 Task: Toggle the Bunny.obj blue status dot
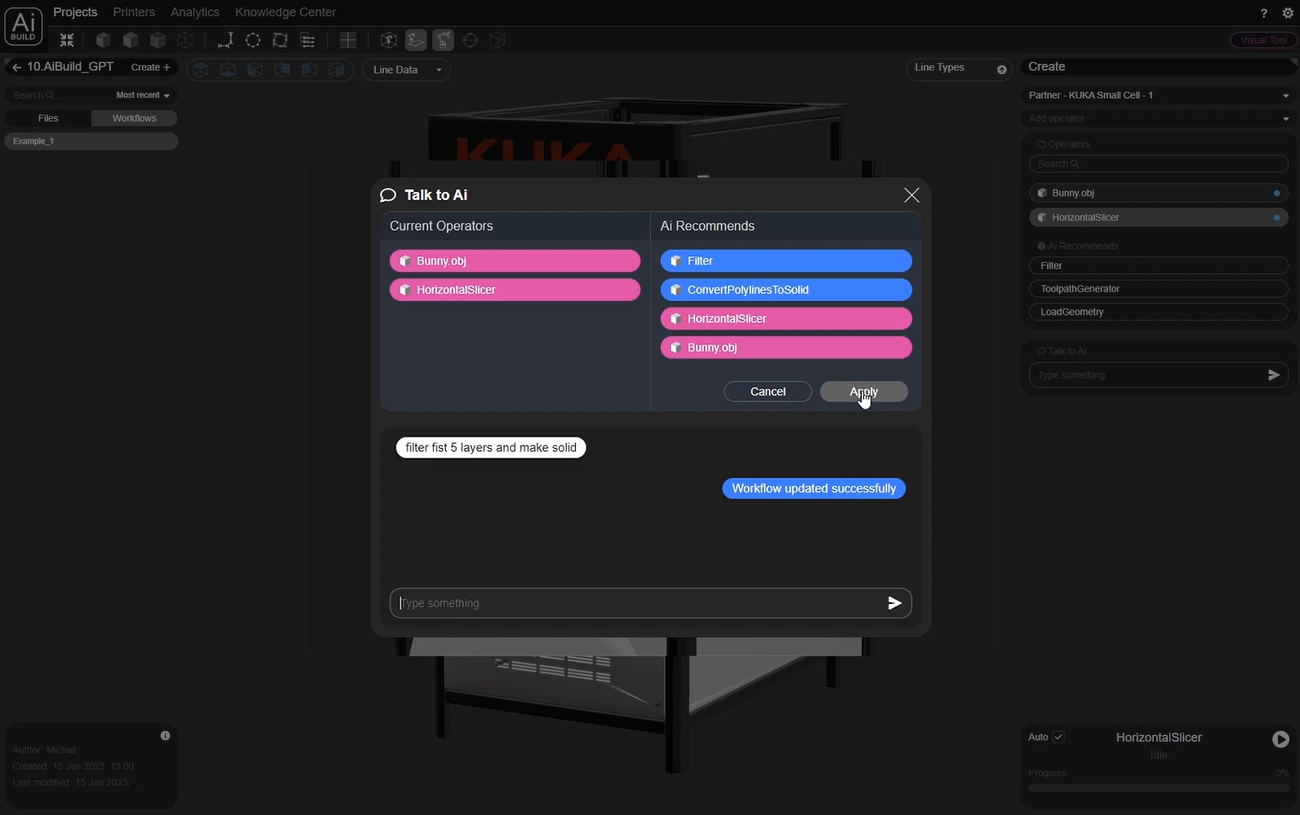(1277, 193)
